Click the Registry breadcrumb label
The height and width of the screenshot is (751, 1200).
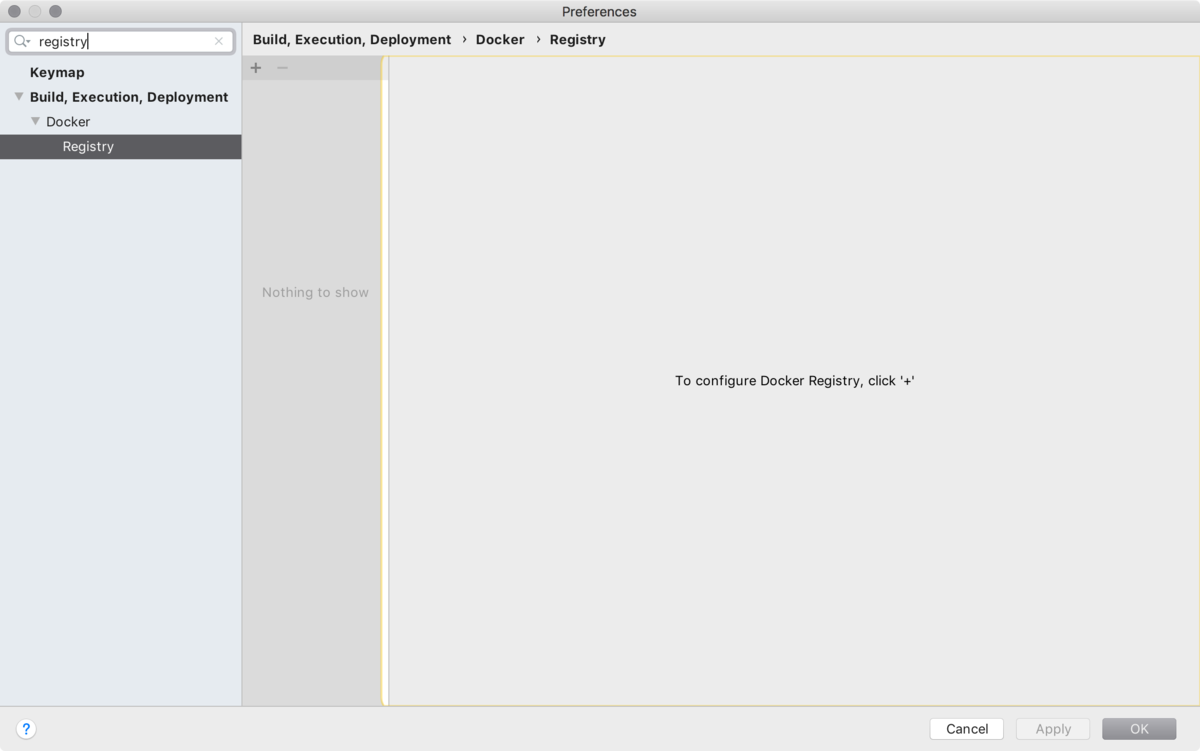tap(577, 39)
